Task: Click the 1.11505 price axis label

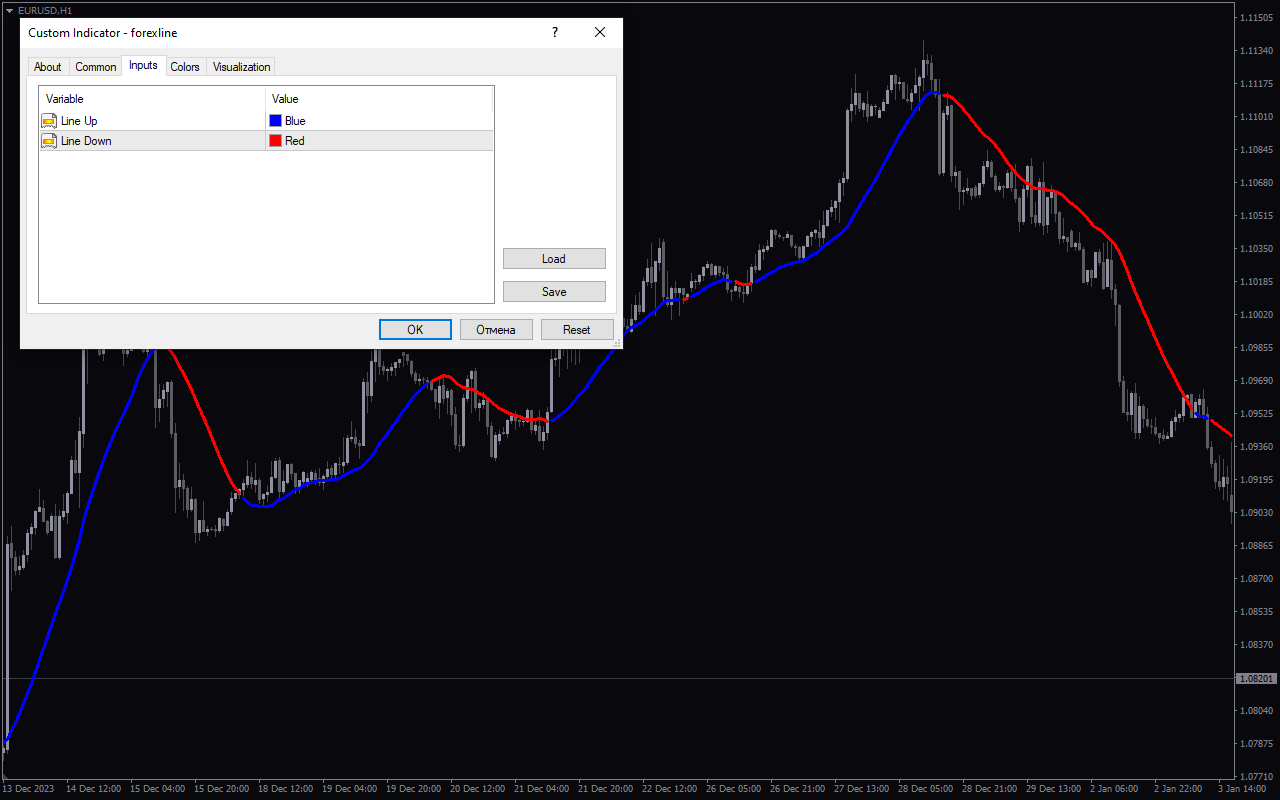Action: coord(1256,18)
